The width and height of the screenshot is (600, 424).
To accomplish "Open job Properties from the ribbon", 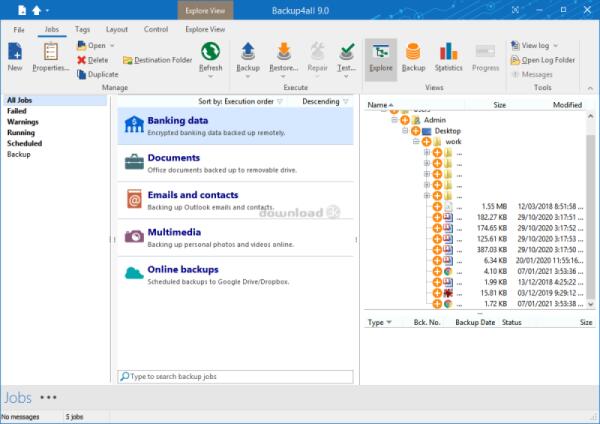I will pyautogui.click(x=50, y=56).
